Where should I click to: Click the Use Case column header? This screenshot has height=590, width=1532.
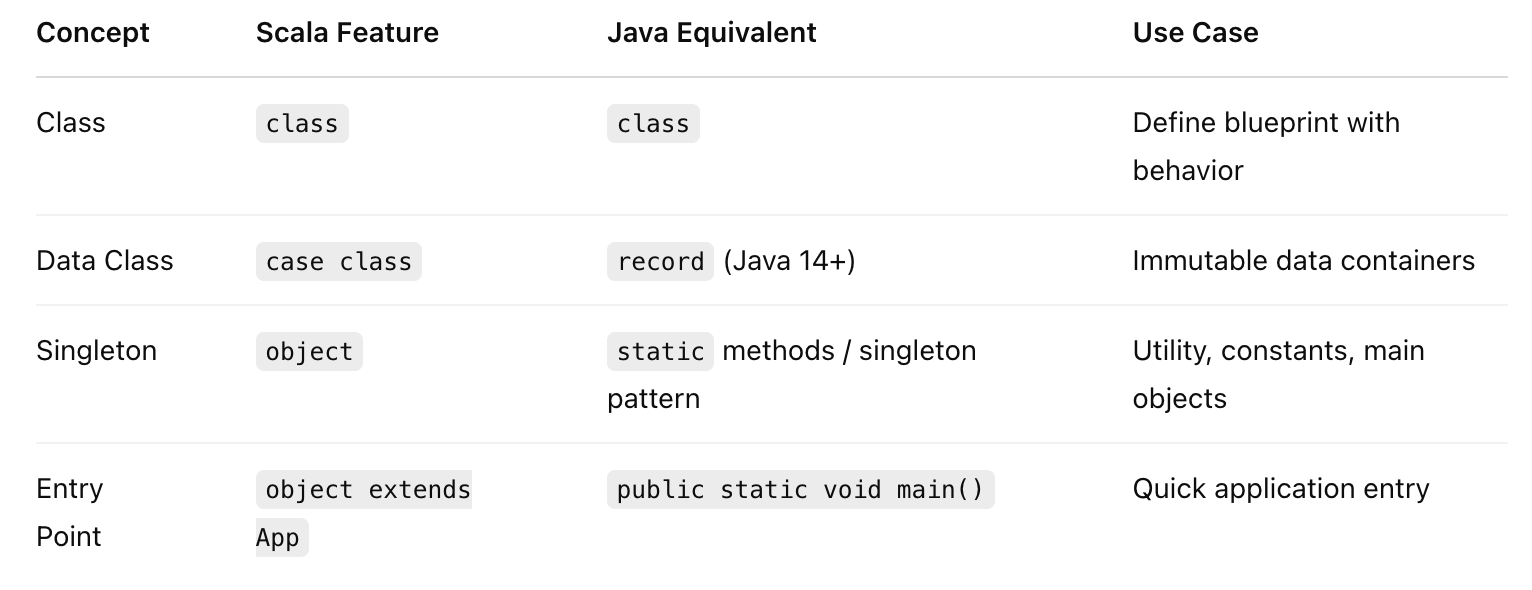(1195, 32)
